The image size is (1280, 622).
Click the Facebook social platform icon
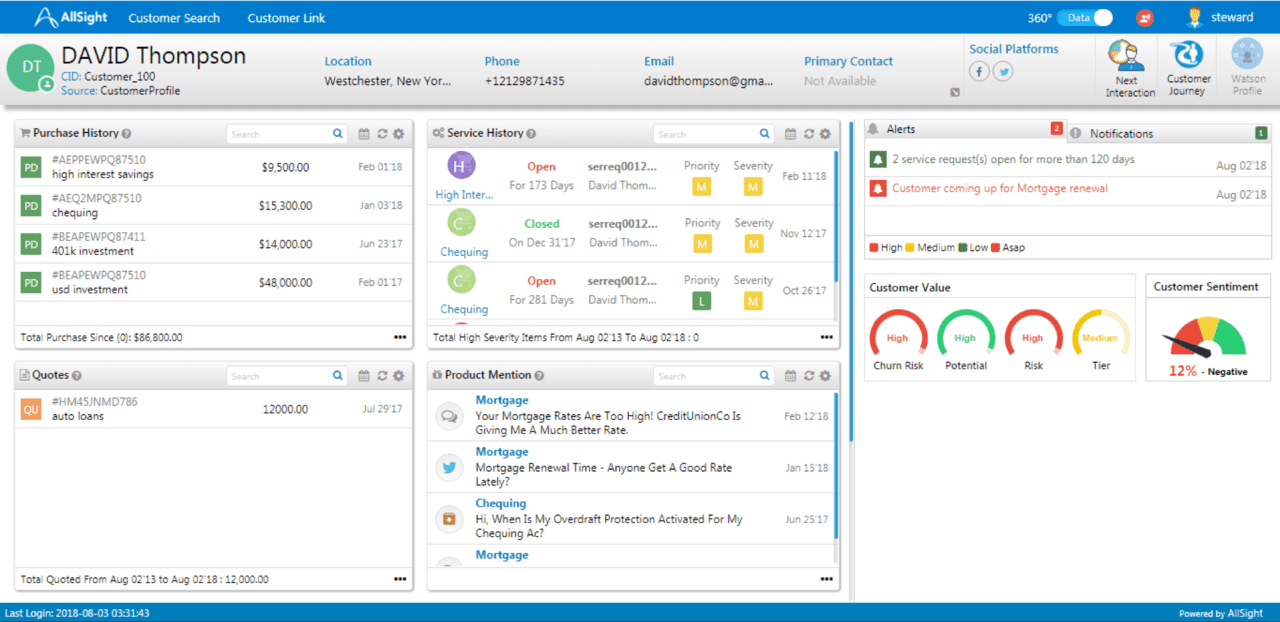pos(979,71)
